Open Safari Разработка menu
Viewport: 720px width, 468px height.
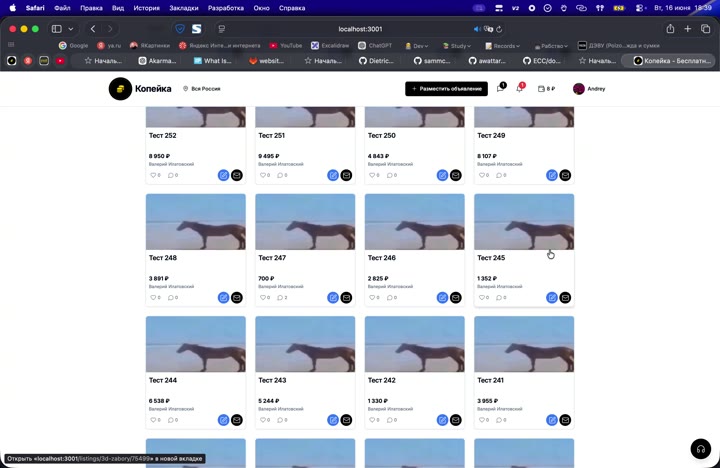point(226,8)
